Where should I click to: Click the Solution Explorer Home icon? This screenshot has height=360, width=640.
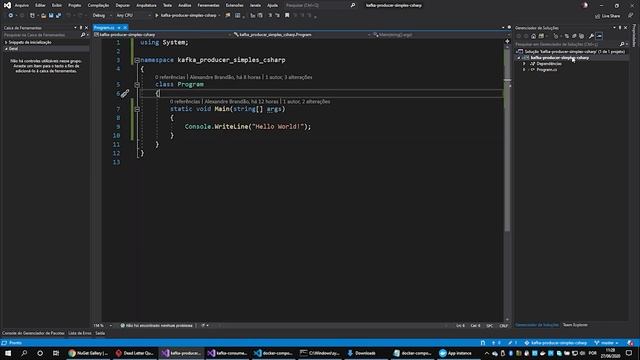point(533,36)
